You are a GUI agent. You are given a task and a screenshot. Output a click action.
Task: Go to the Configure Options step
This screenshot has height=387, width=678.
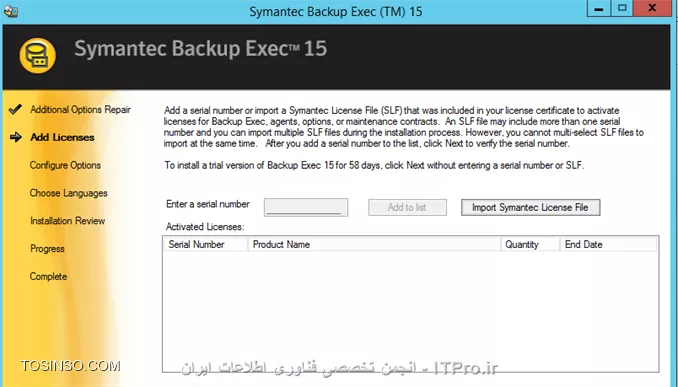(65, 165)
